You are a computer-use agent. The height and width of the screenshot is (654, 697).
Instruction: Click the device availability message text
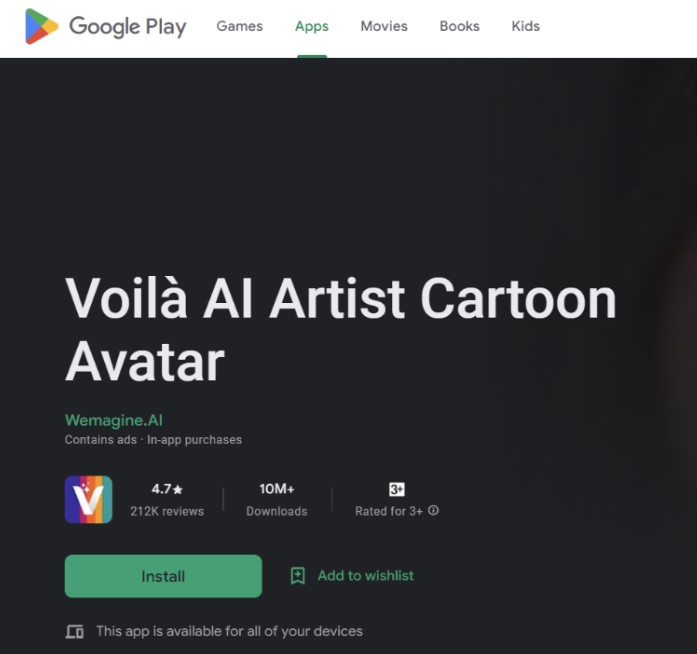tap(229, 632)
